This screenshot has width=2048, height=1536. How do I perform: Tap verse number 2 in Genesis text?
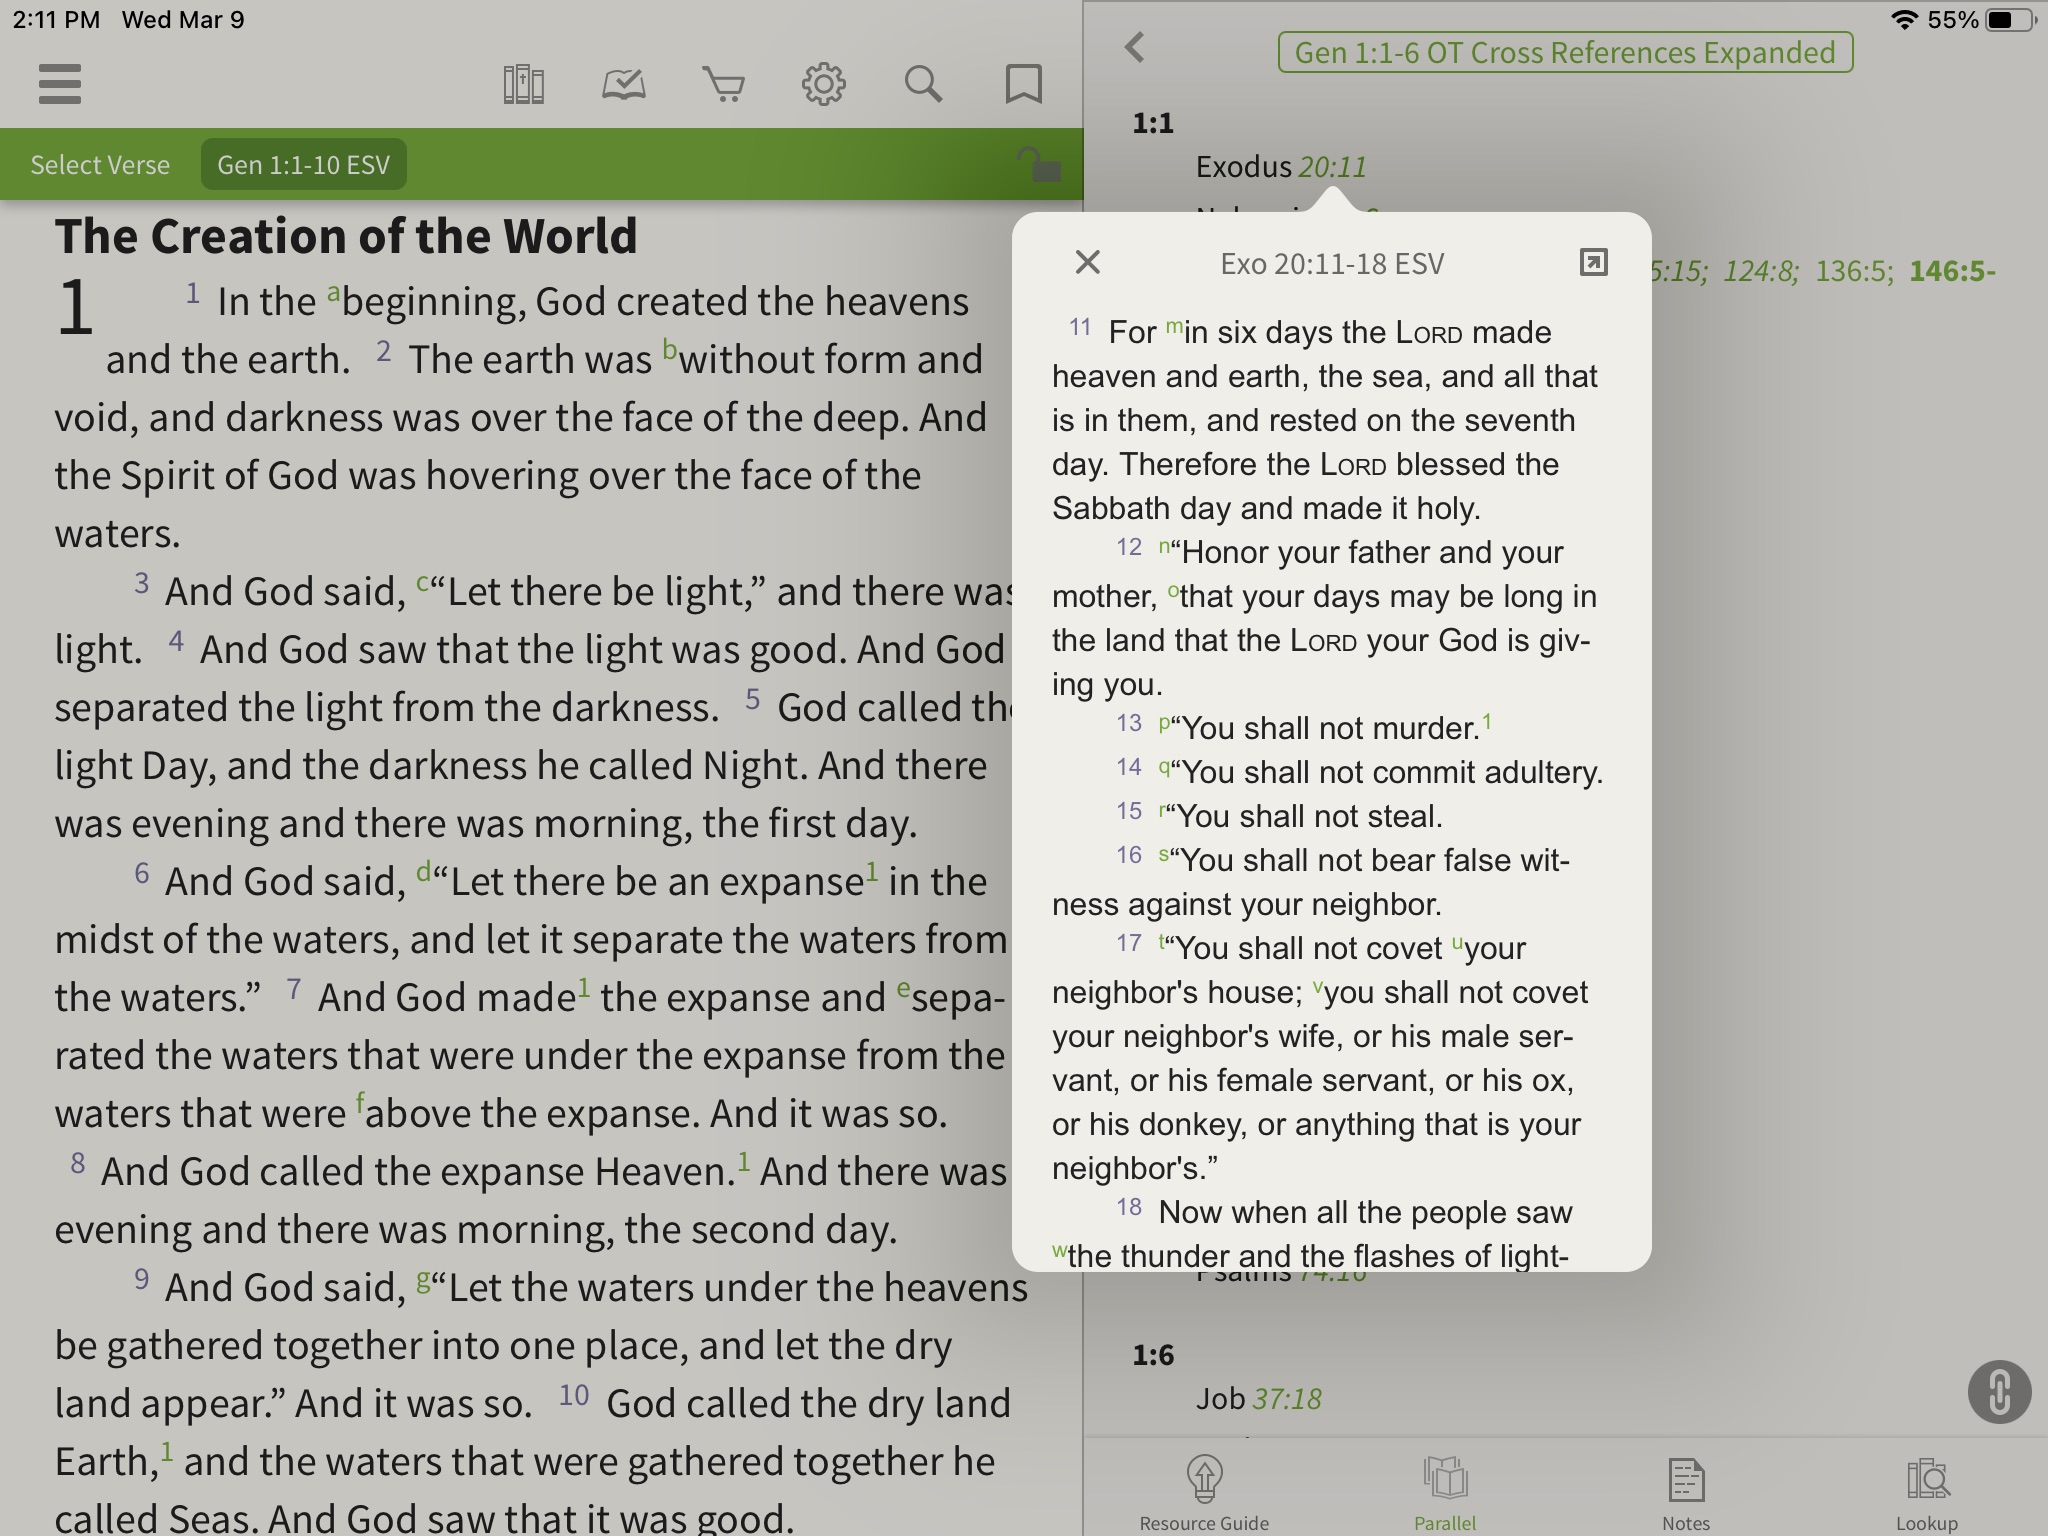[383, 351]
